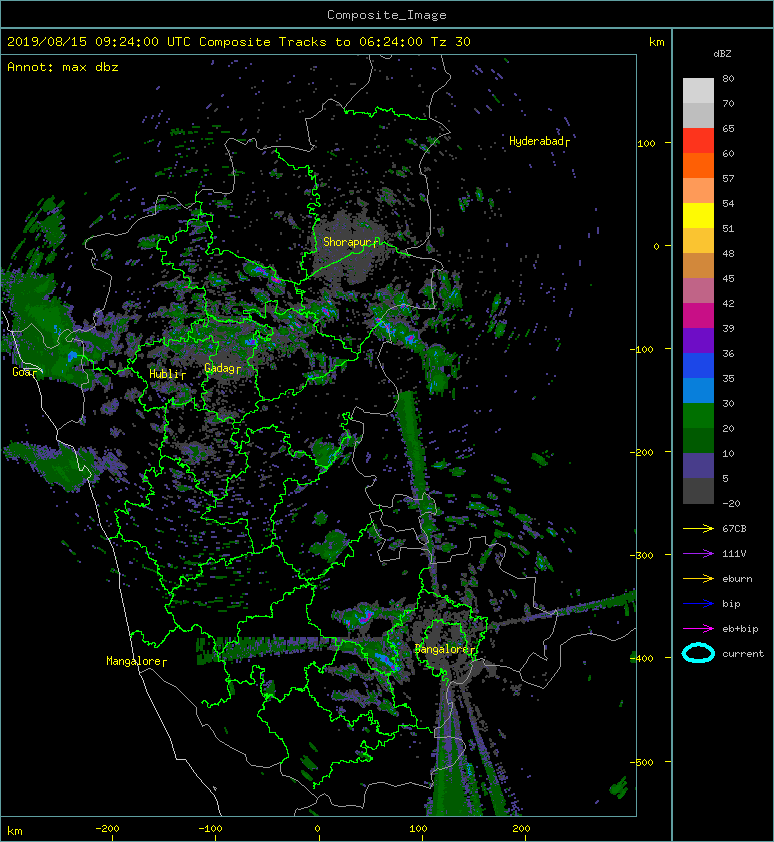Click the Shorapur city label

pos(350,242)
